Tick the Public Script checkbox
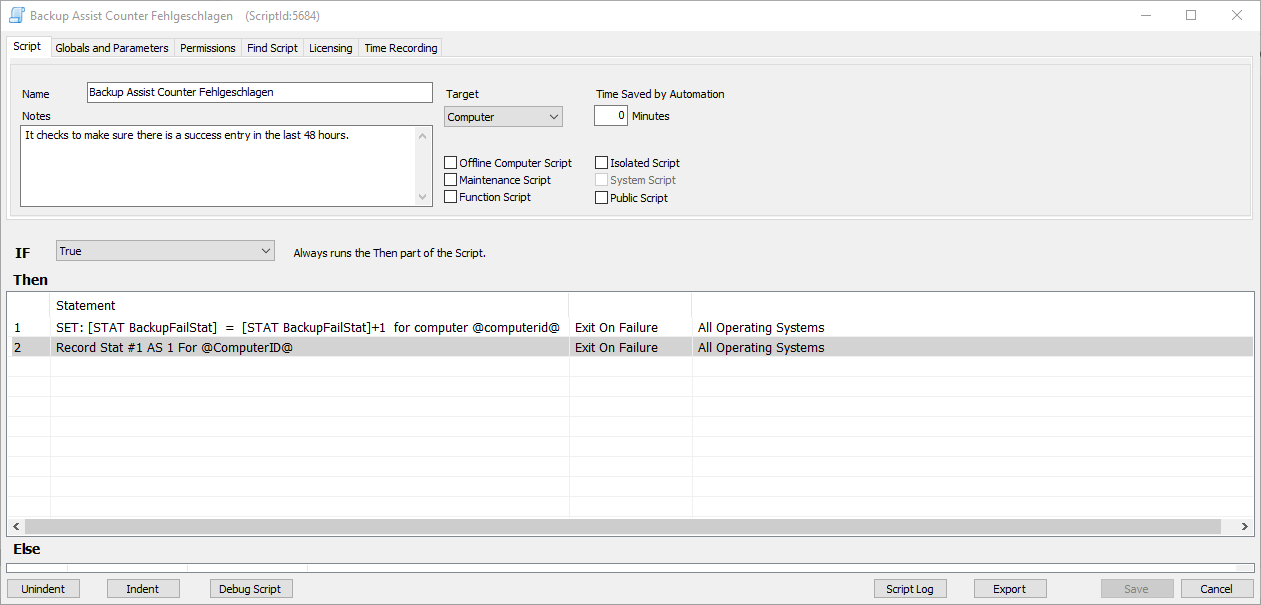Screen dimensions: 1261x605 601,198
